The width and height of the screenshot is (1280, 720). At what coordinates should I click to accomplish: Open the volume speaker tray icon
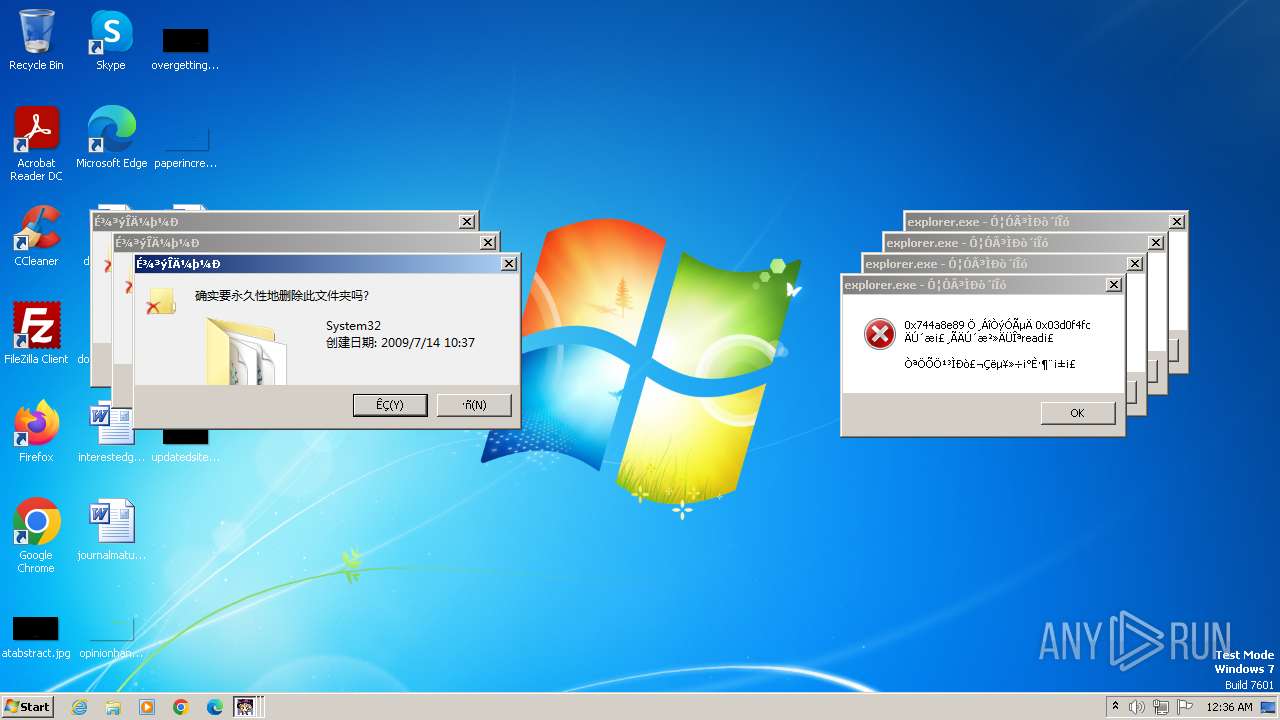tap(1137, 707)
